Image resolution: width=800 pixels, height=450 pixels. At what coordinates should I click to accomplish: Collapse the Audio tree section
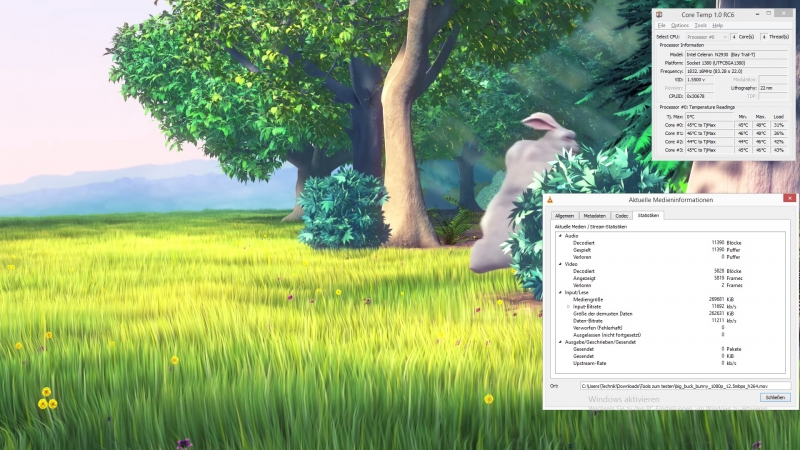[x=560, y=236]
